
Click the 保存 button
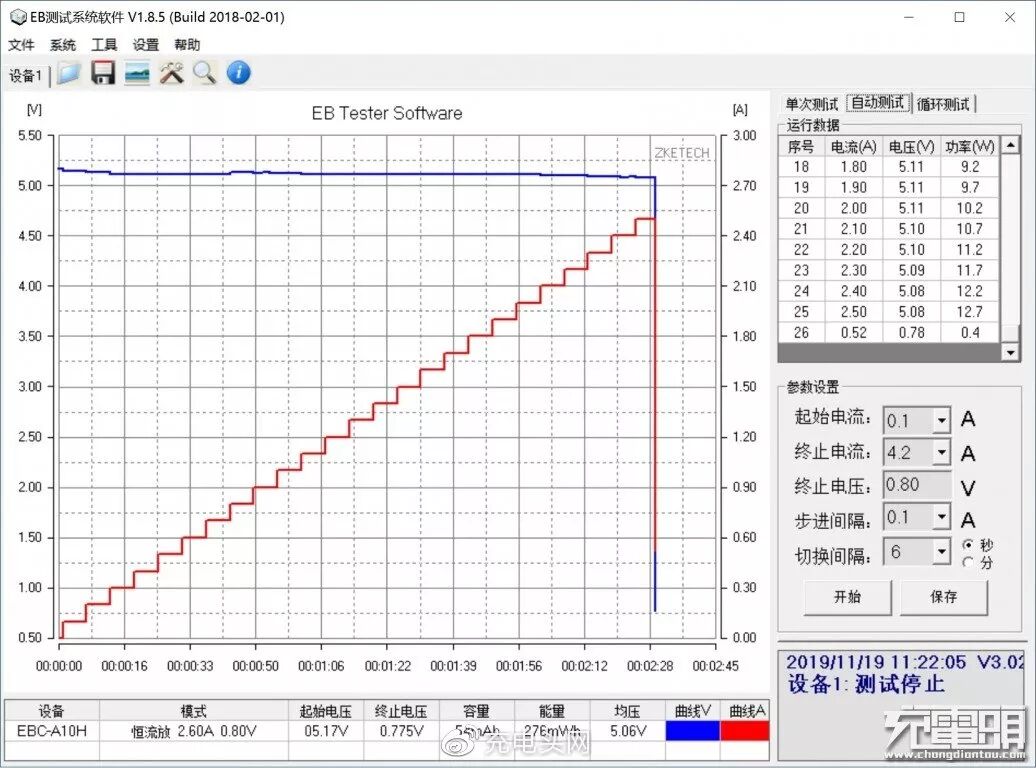click(944, 597)
